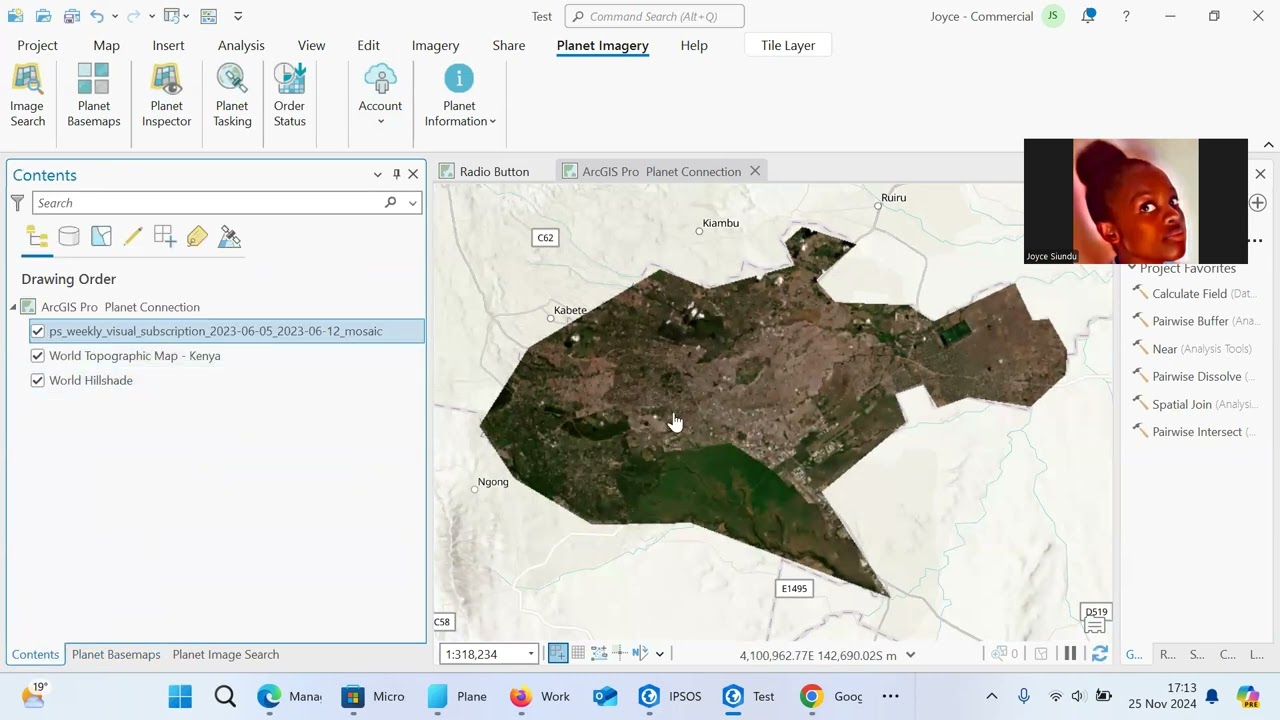
Task: Toggle constraints icon in map status bar
Action: pos(599,654)
